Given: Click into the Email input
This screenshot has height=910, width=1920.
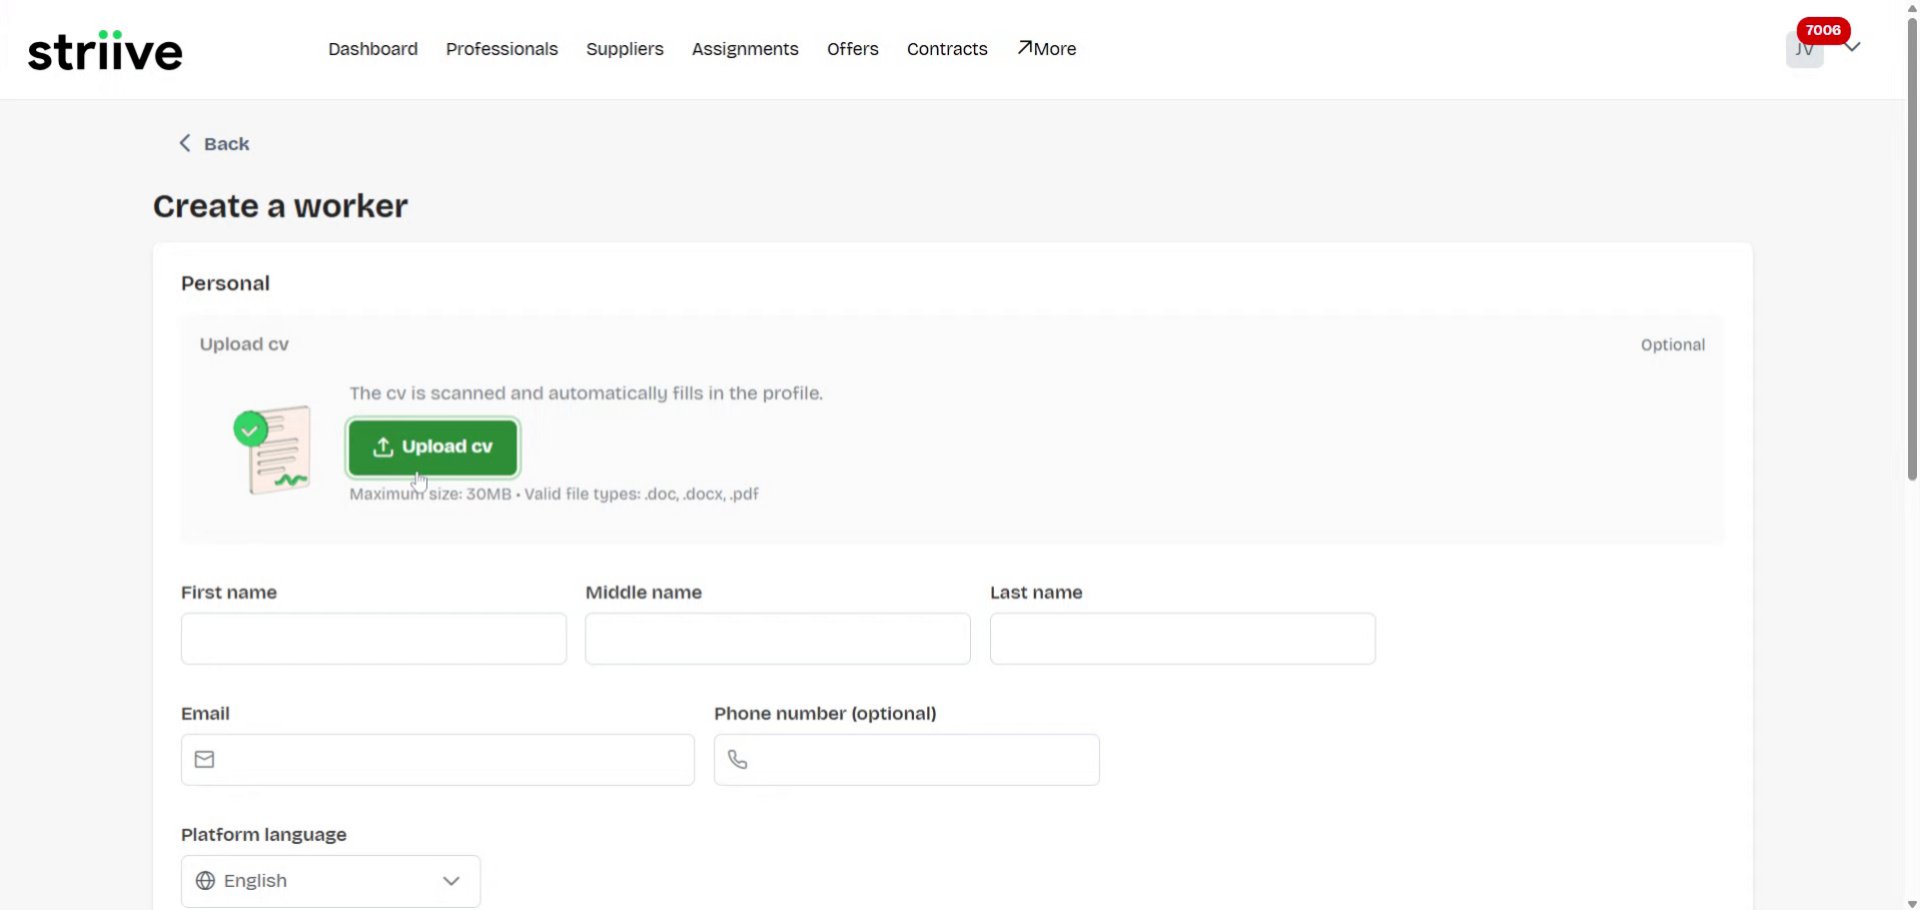Looking at the screenshot, I should point(438,760).
